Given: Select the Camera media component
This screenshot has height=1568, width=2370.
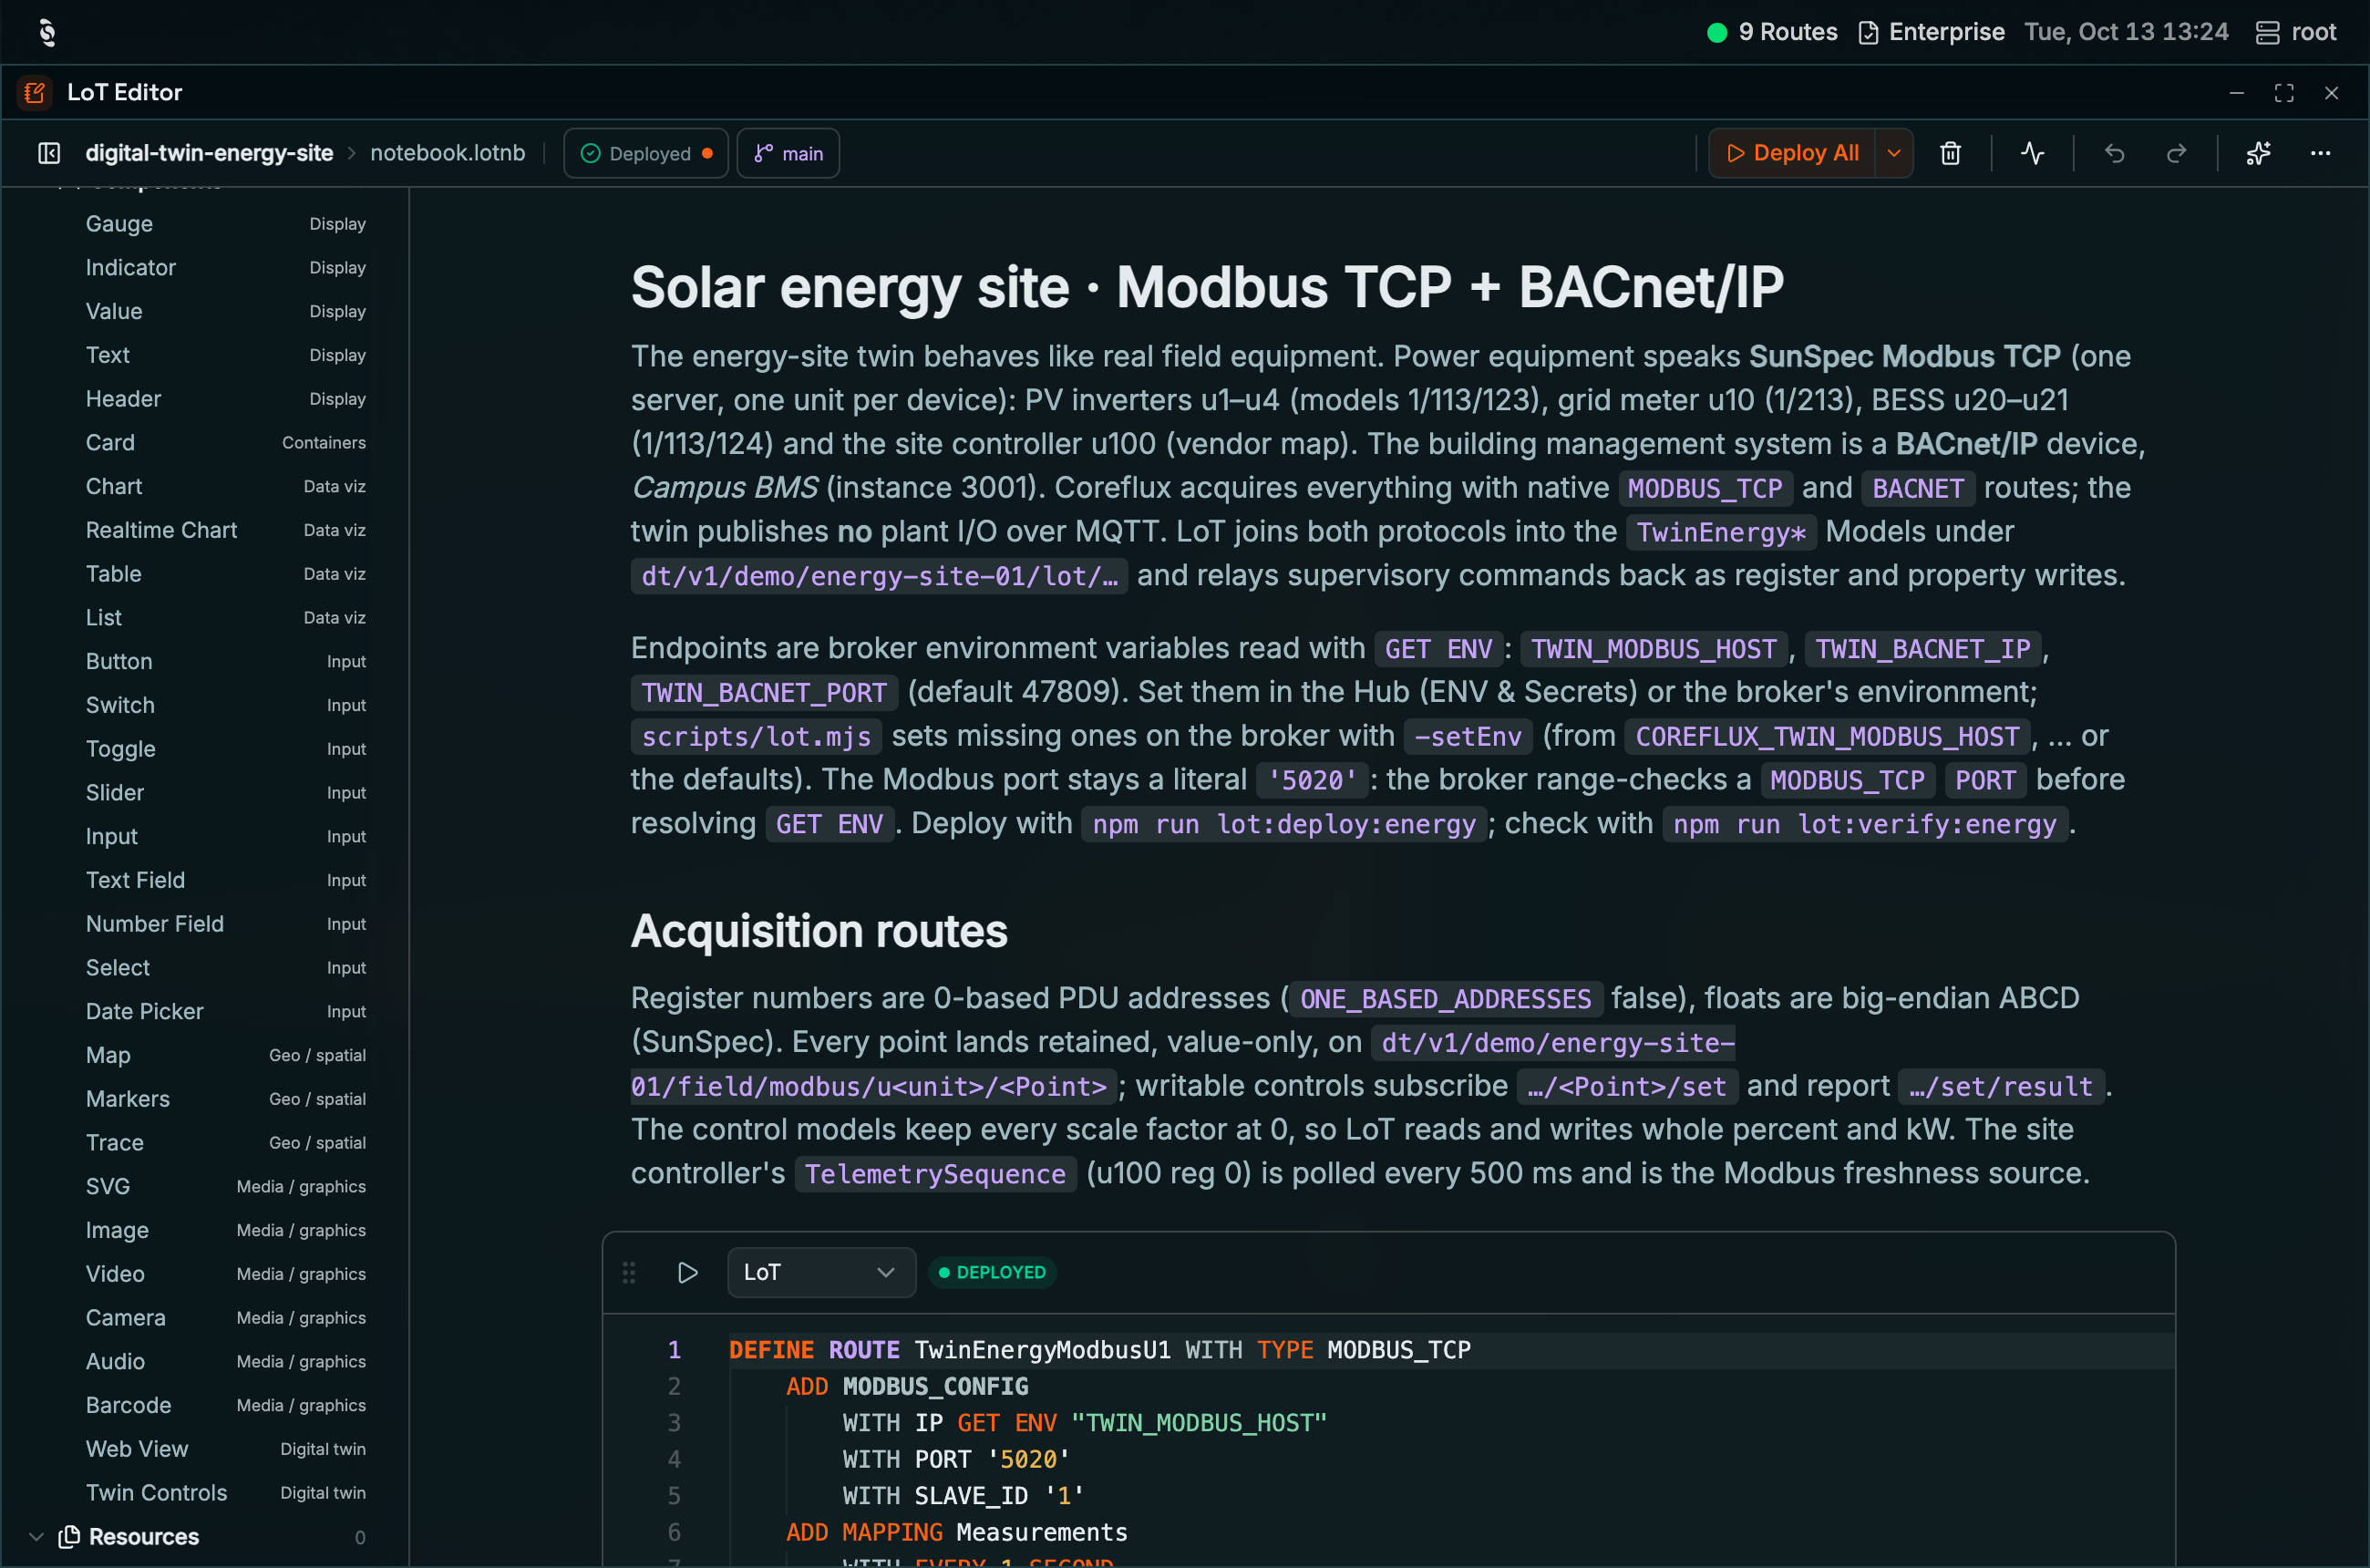Looking at the screenshot, I should click(x=225, y=1318).
